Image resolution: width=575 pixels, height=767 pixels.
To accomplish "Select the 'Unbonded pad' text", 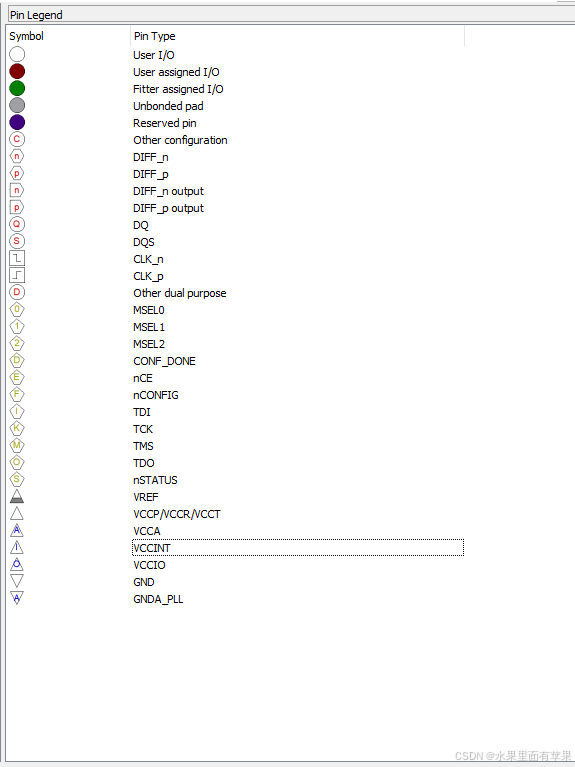I will 168,106.
